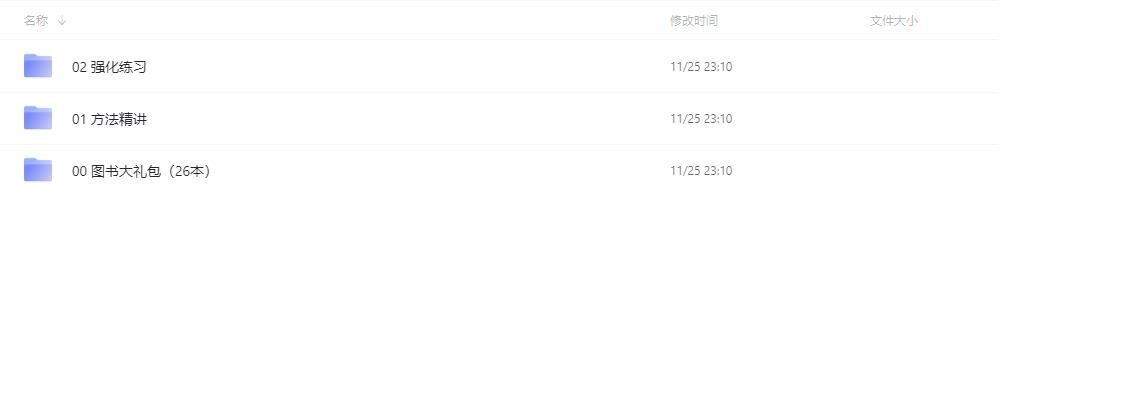The image size is (1141, 403).
Task: Select 02 强化练习 row between name and date
Action: [408, 67]
